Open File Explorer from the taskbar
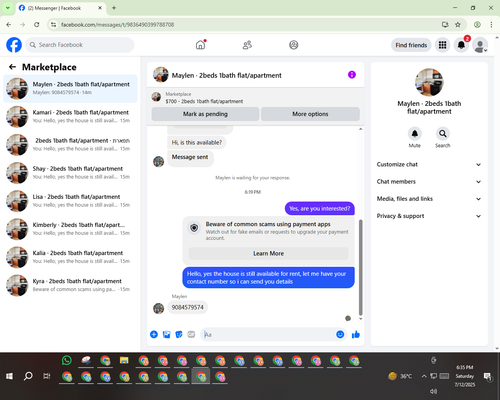This screenshot has height=400, width=500. coord(124,360)
